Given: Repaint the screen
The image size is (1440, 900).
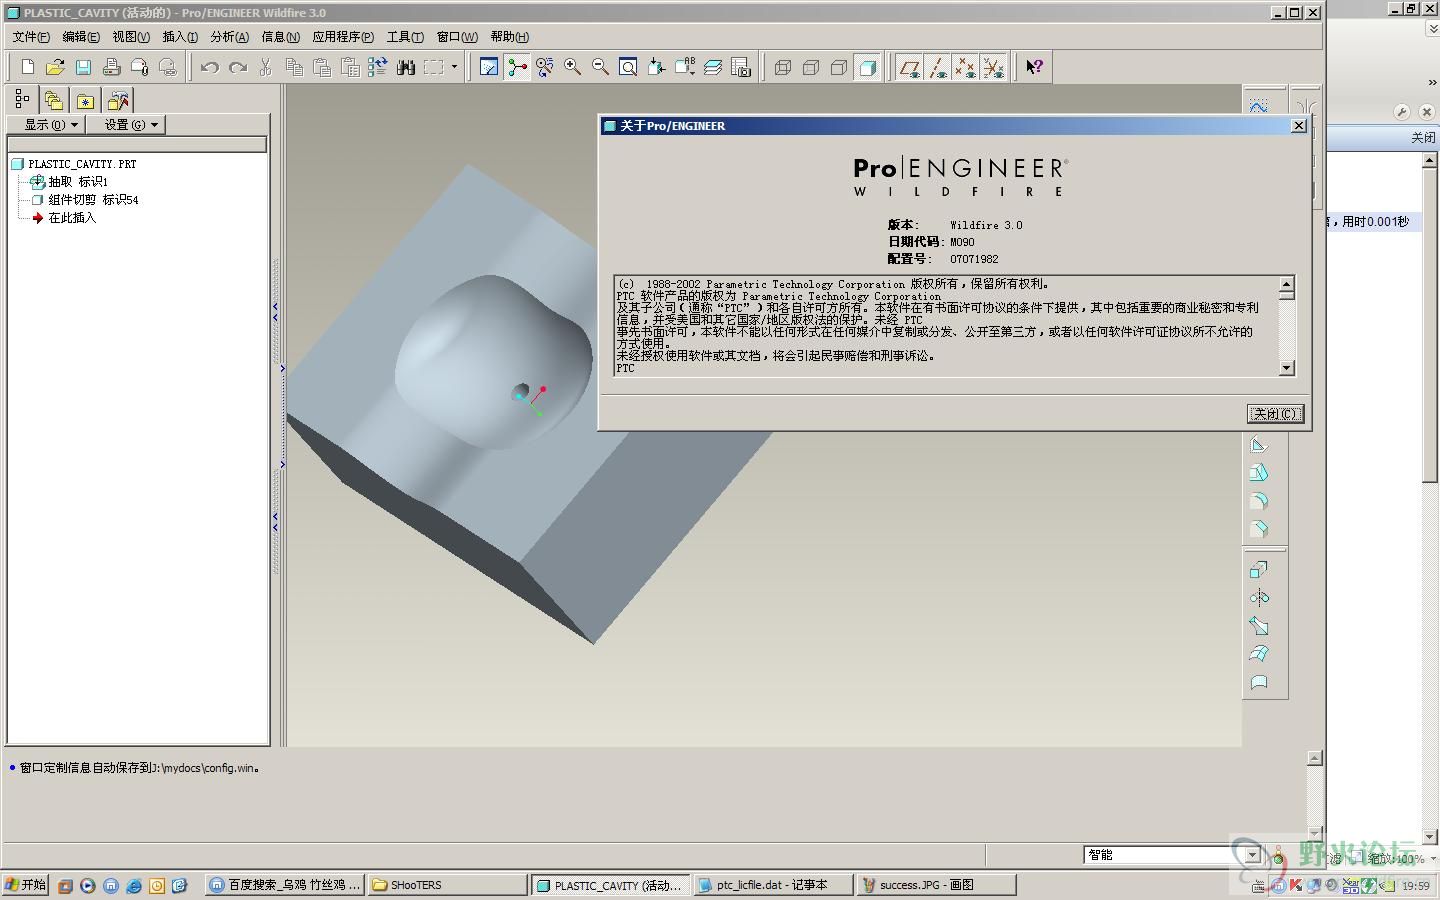Looking at the screenshot, I should click(488, 67).
